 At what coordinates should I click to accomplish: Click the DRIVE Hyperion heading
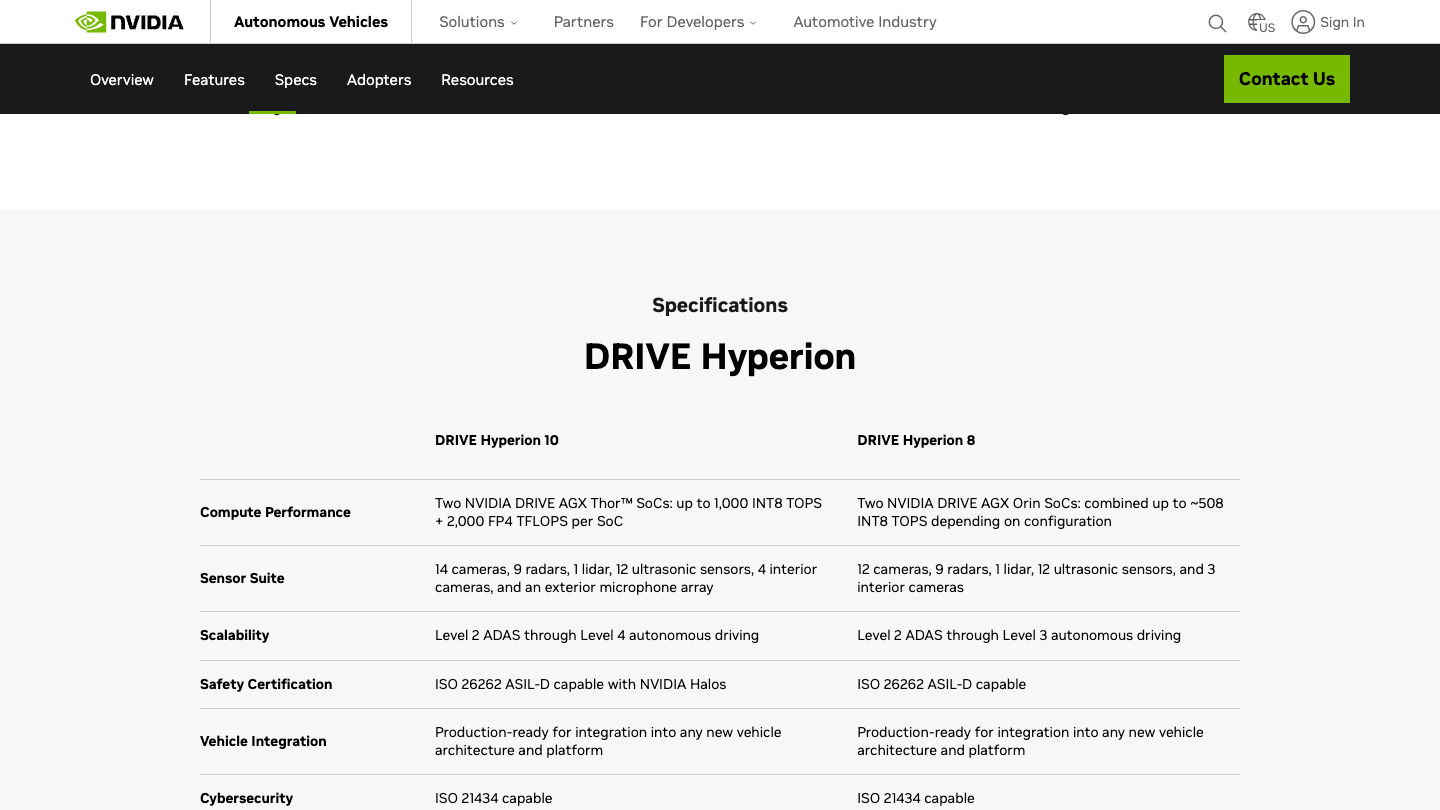(x=720, y=357)
